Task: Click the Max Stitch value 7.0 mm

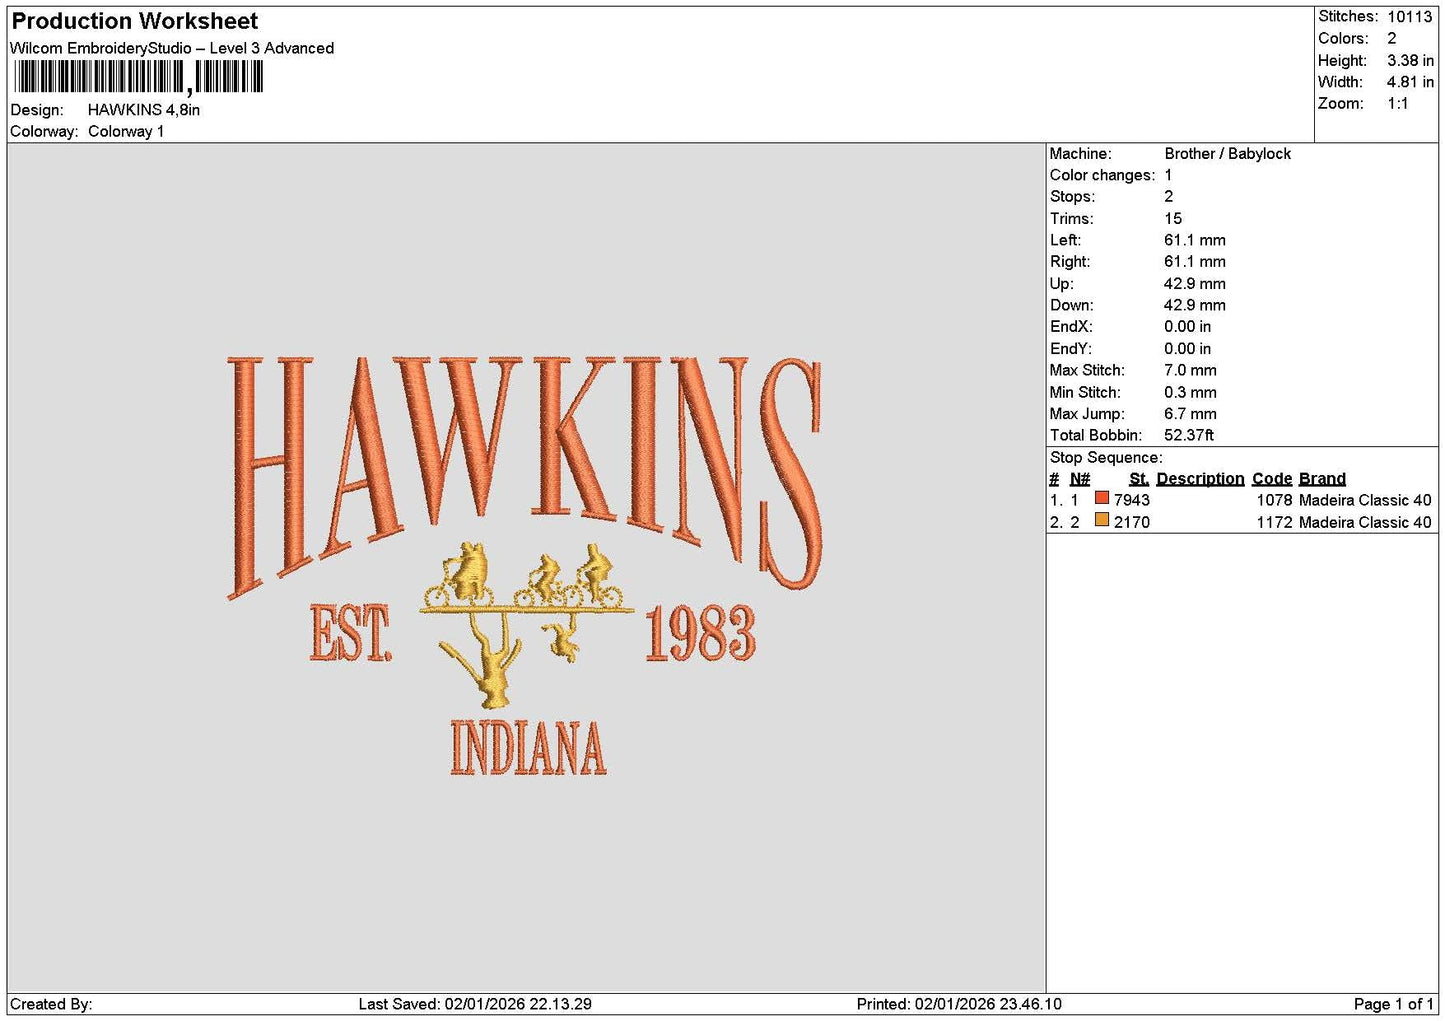Action: point(1191,370)
